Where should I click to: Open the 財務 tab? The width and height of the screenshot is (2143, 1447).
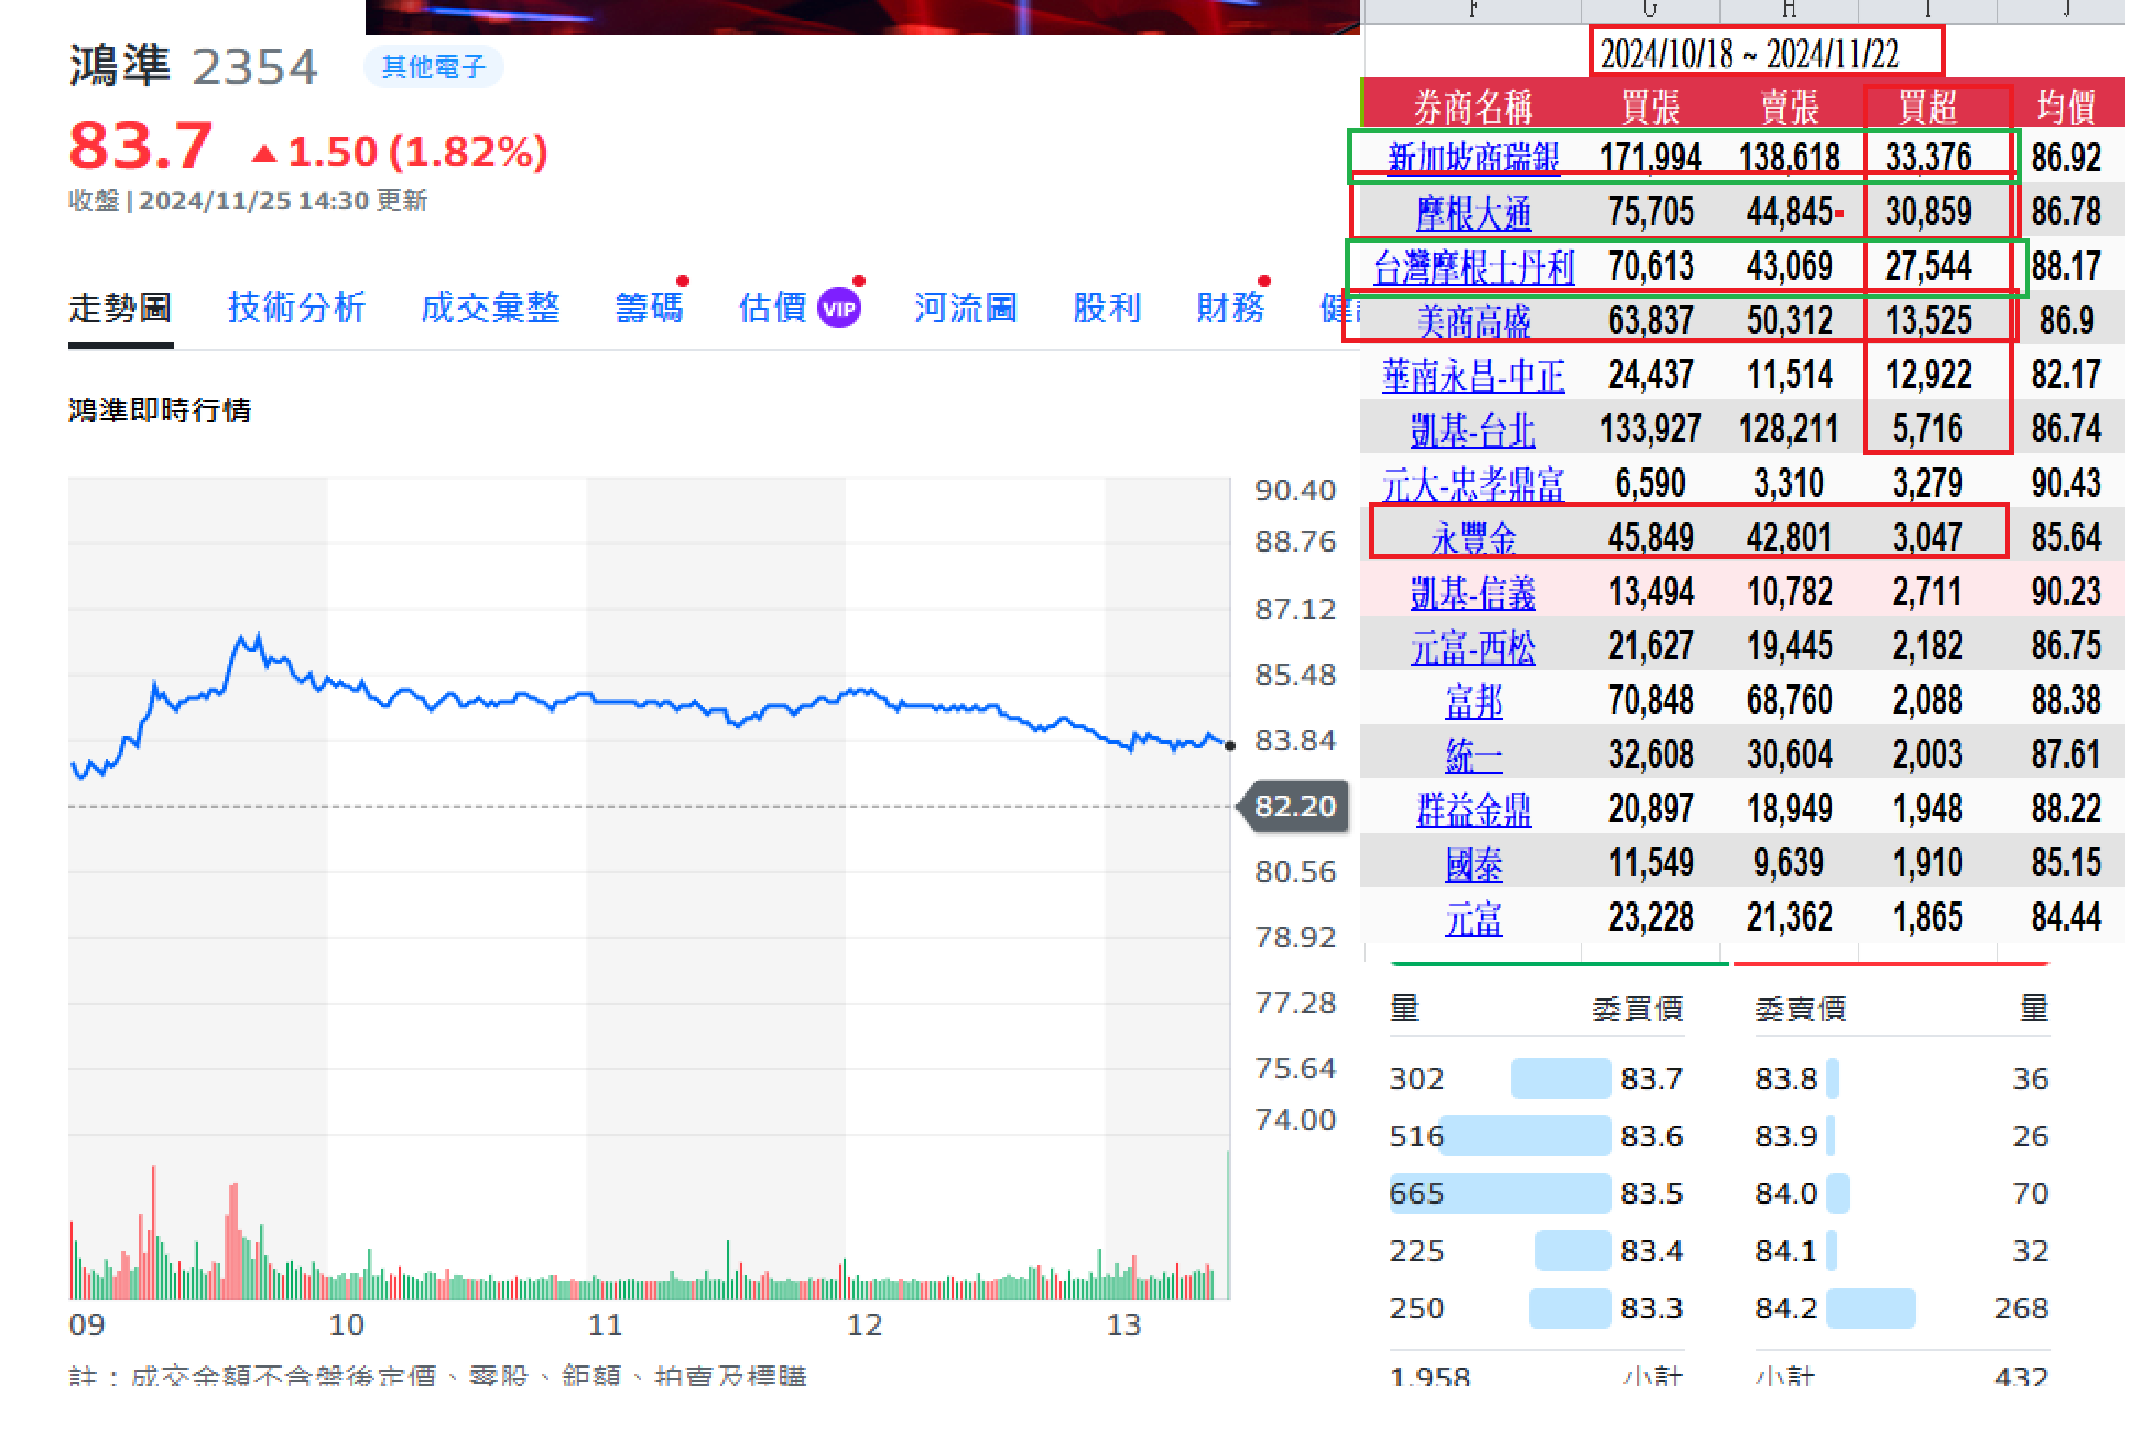tap(1230, 308)
